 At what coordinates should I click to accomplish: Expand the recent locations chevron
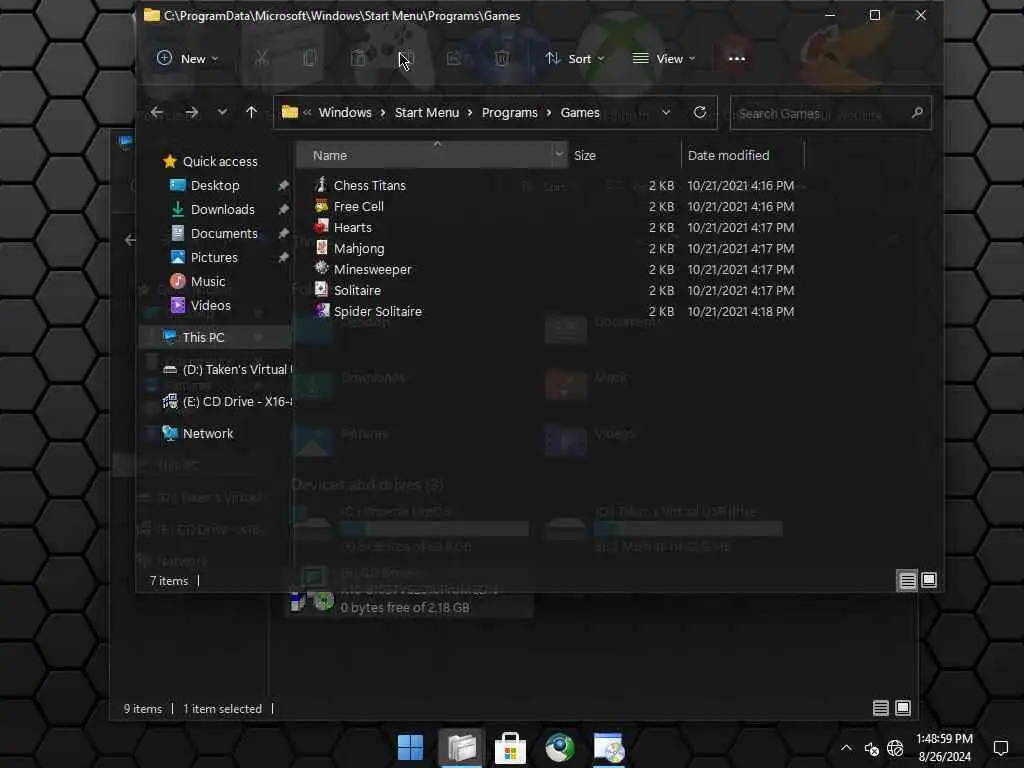222,112
